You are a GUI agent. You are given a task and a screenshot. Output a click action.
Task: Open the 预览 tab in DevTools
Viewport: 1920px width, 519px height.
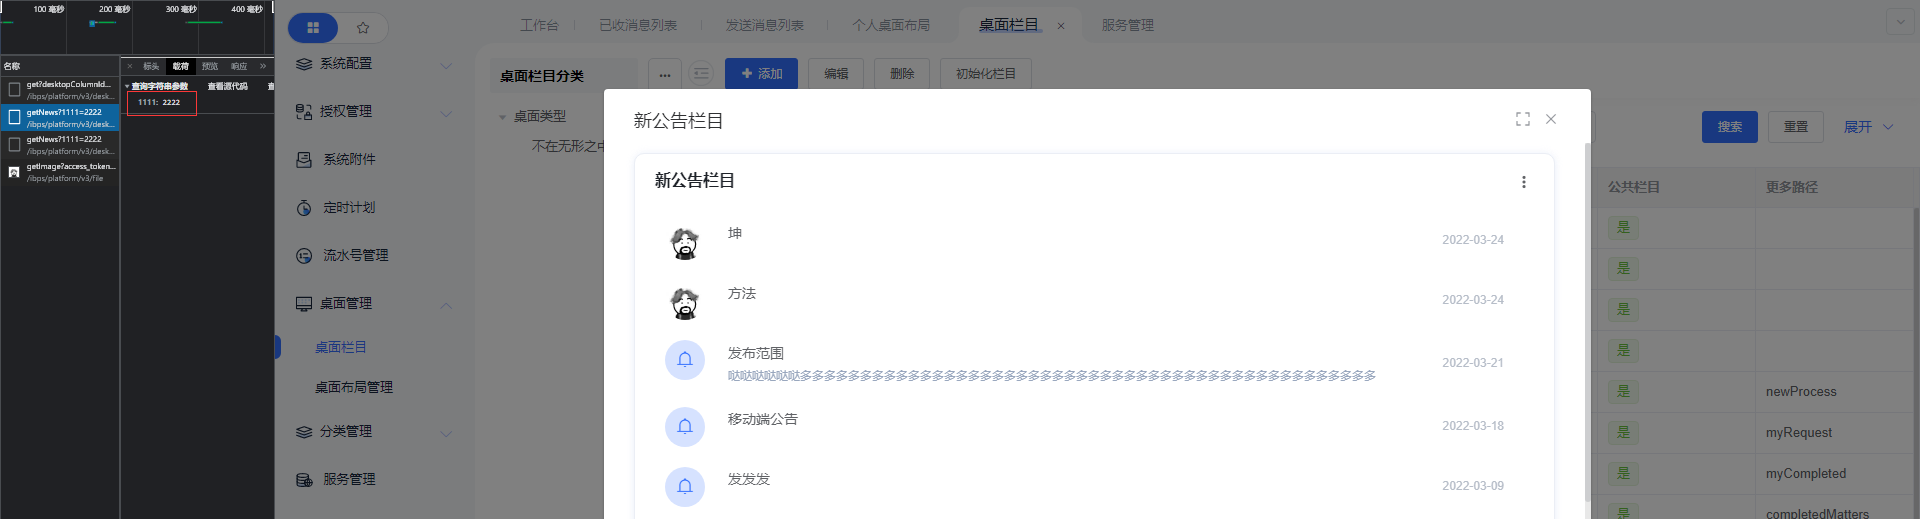pos(210,66)
